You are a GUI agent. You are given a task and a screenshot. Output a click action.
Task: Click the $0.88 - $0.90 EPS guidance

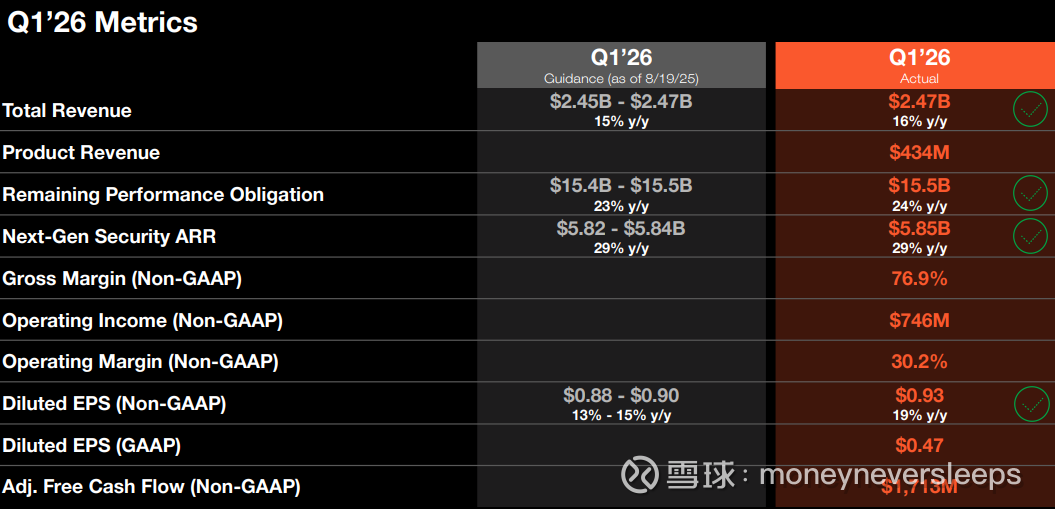point(621,396)
